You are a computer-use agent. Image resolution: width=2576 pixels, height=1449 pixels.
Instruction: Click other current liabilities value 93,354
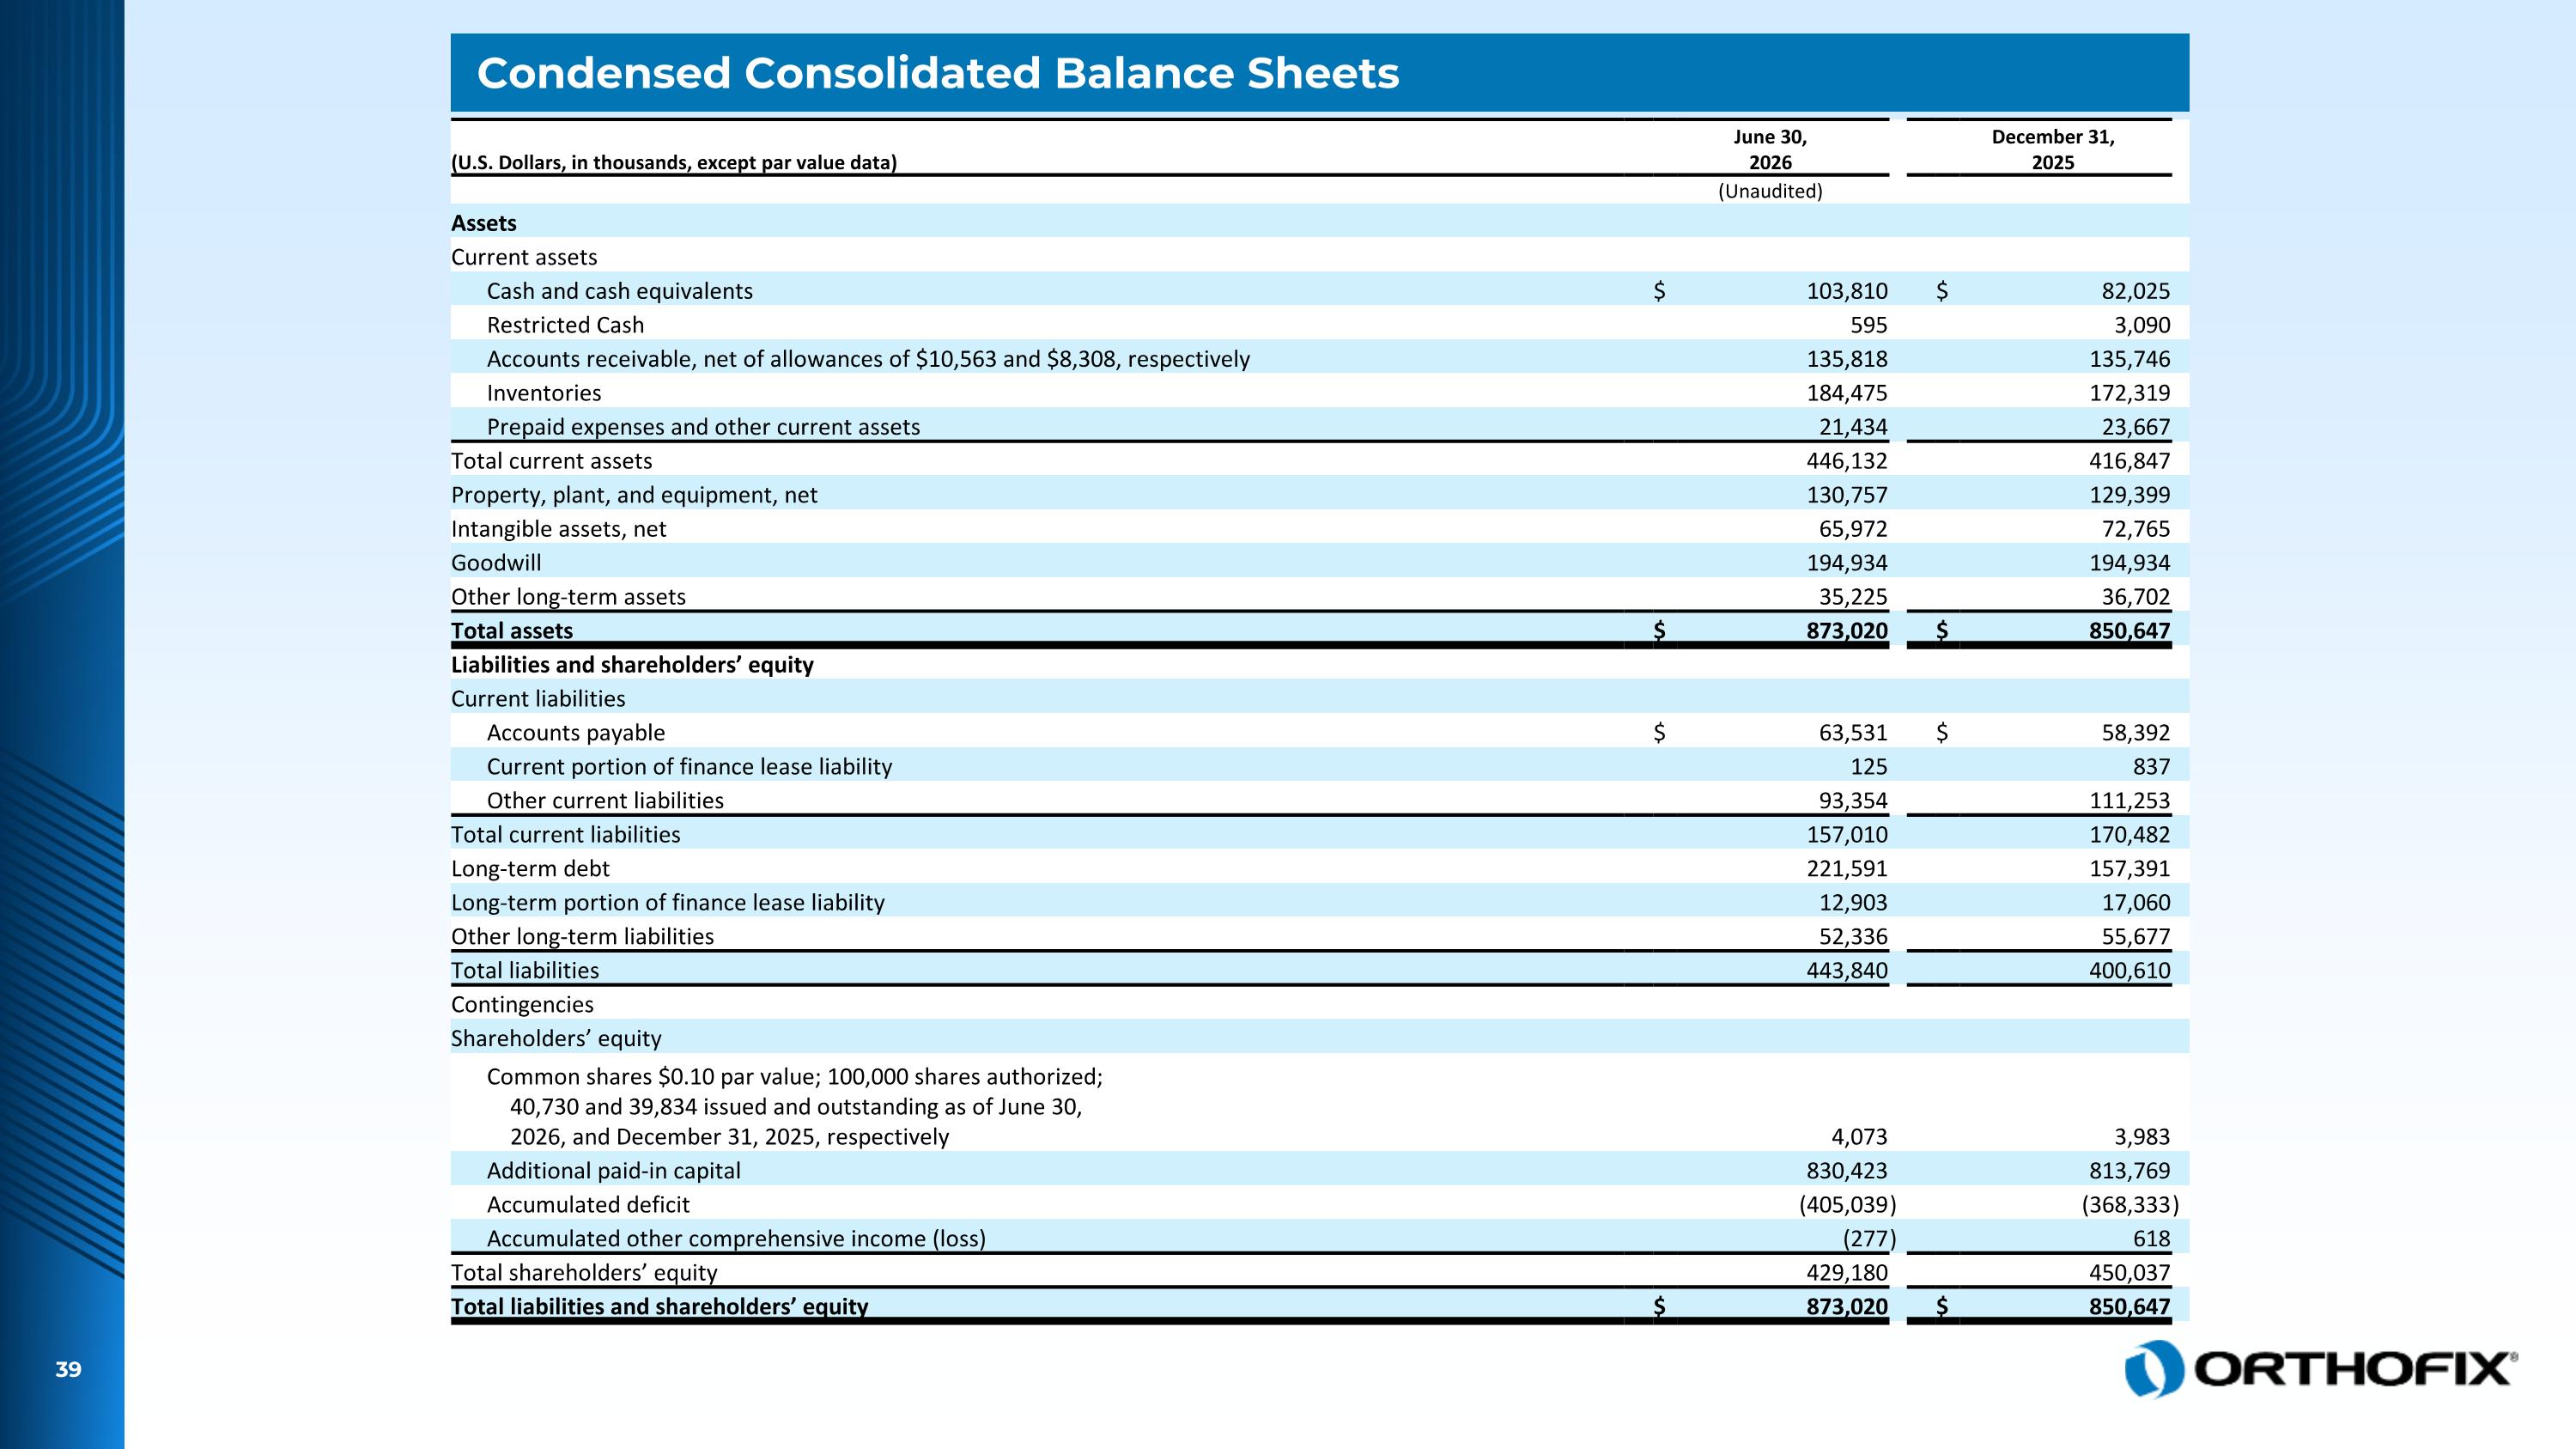(1853, 801)
